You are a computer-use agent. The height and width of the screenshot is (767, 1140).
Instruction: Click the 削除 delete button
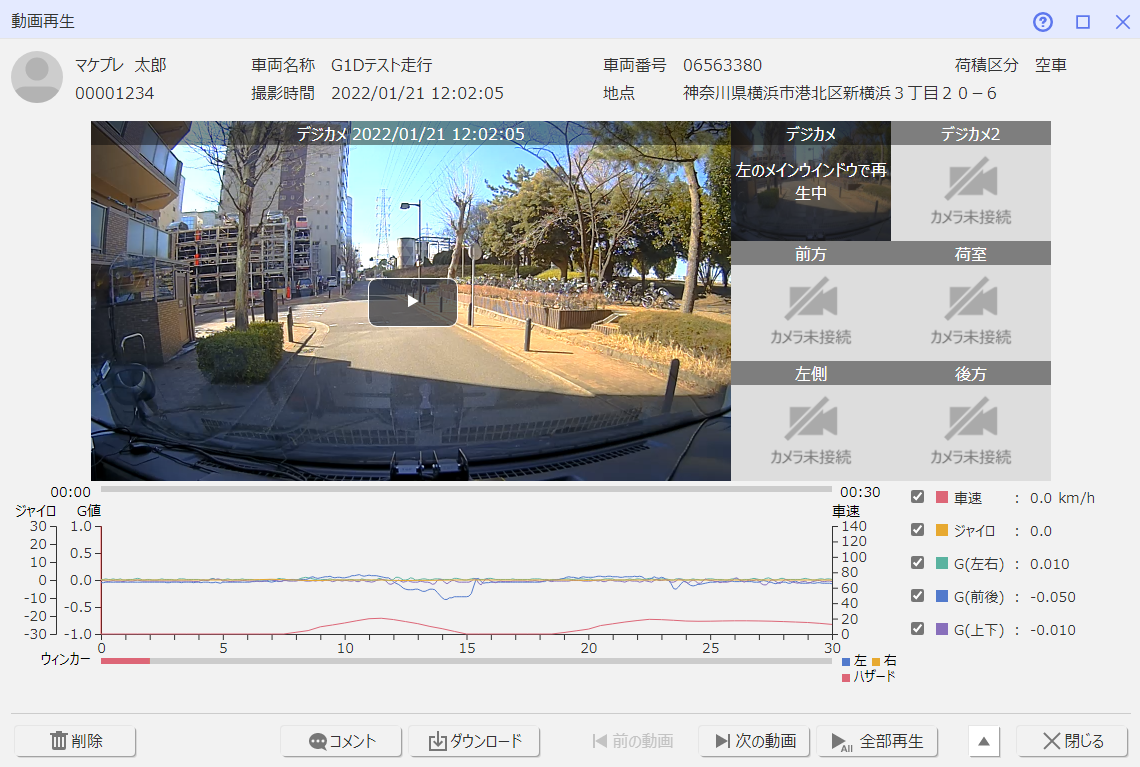click(76, 741)
